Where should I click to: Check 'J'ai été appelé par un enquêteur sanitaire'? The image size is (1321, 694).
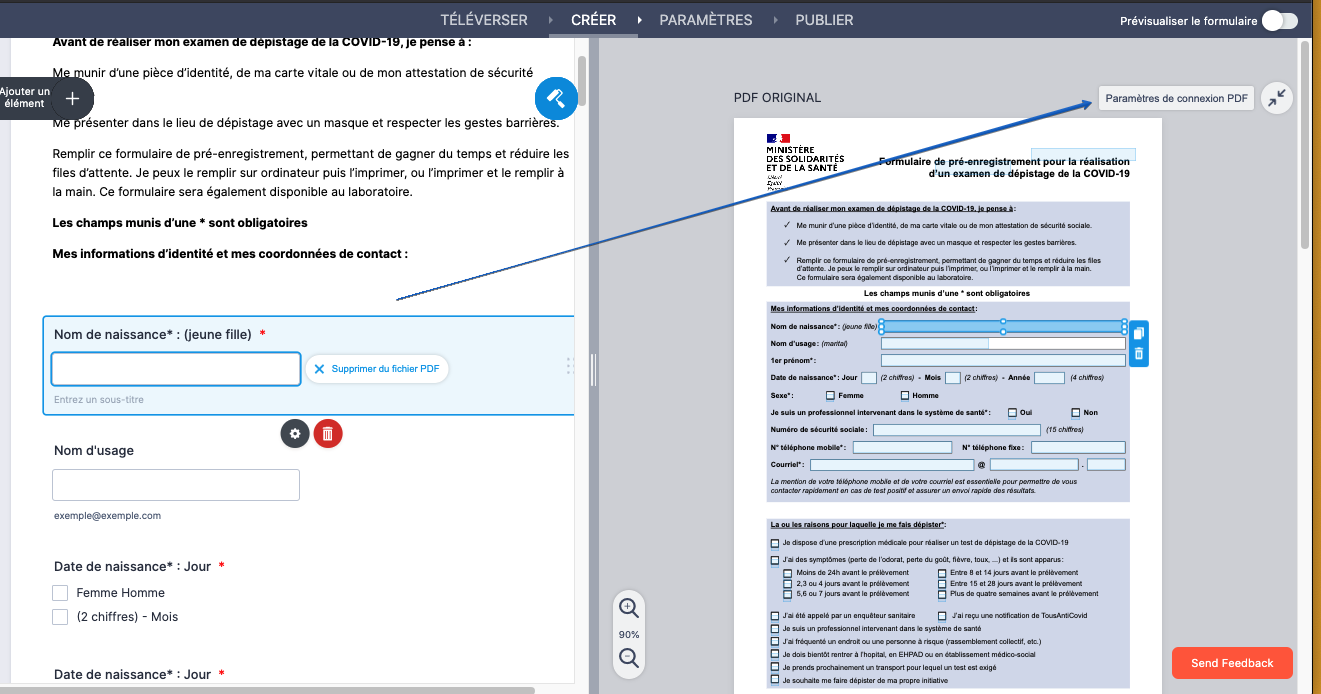[775, 616]
